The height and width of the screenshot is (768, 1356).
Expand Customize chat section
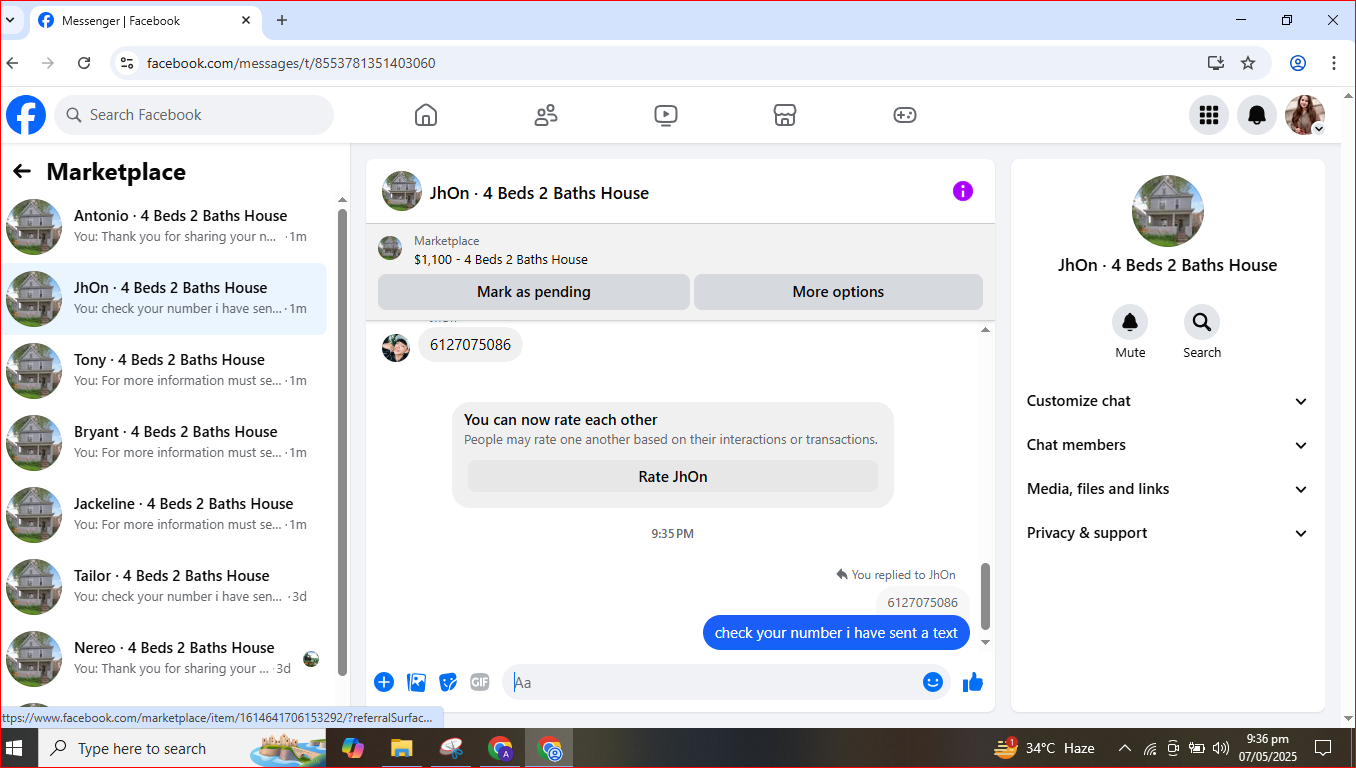pos(1167,401)
